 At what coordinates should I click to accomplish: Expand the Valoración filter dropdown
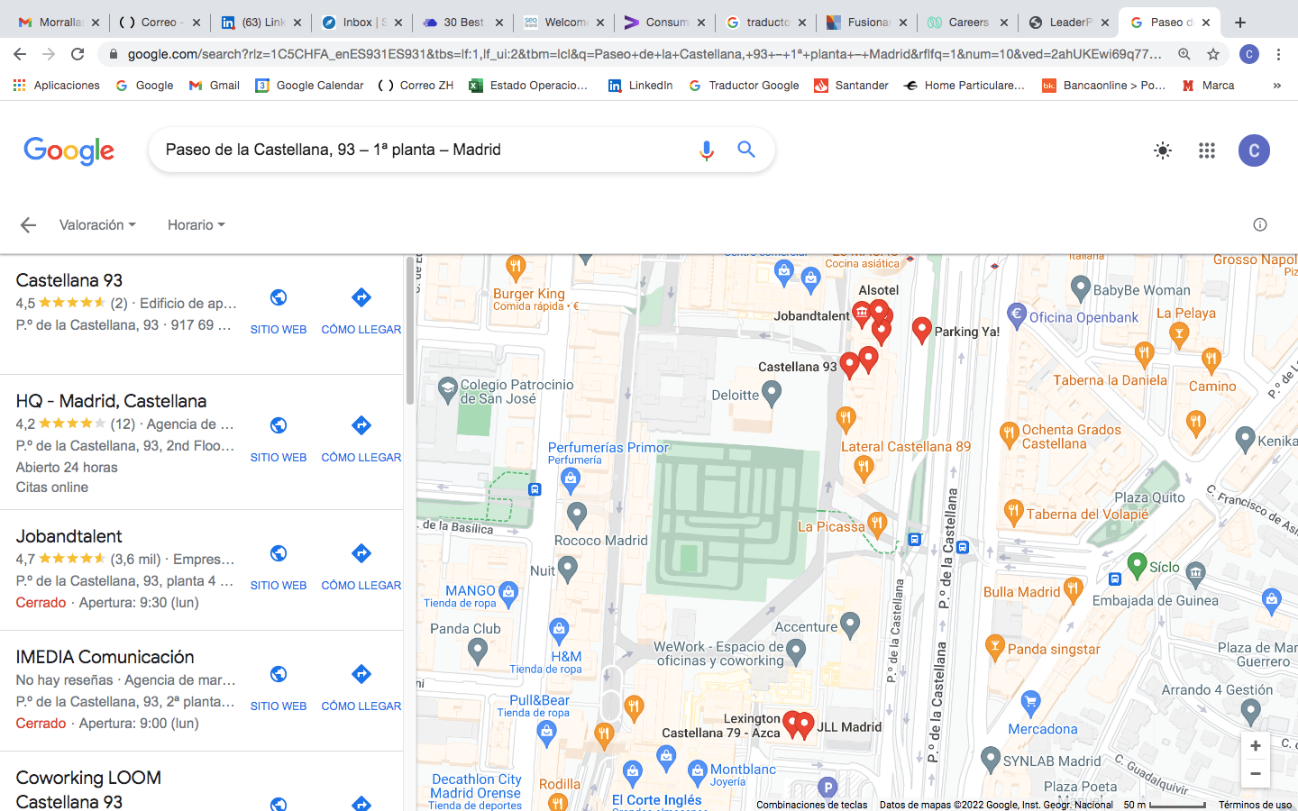(97, 225)
